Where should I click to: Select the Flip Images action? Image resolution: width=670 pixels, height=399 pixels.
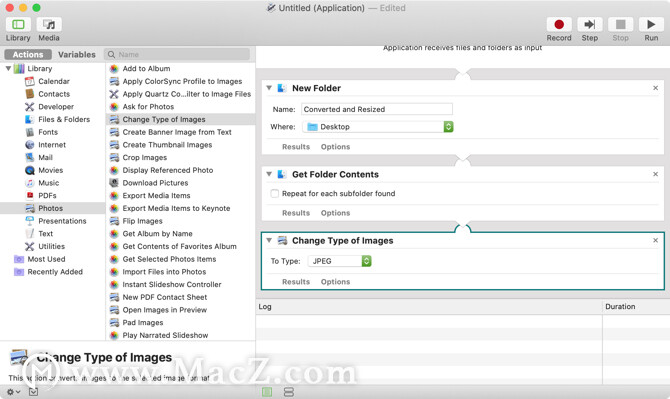[x=142, y=221]
